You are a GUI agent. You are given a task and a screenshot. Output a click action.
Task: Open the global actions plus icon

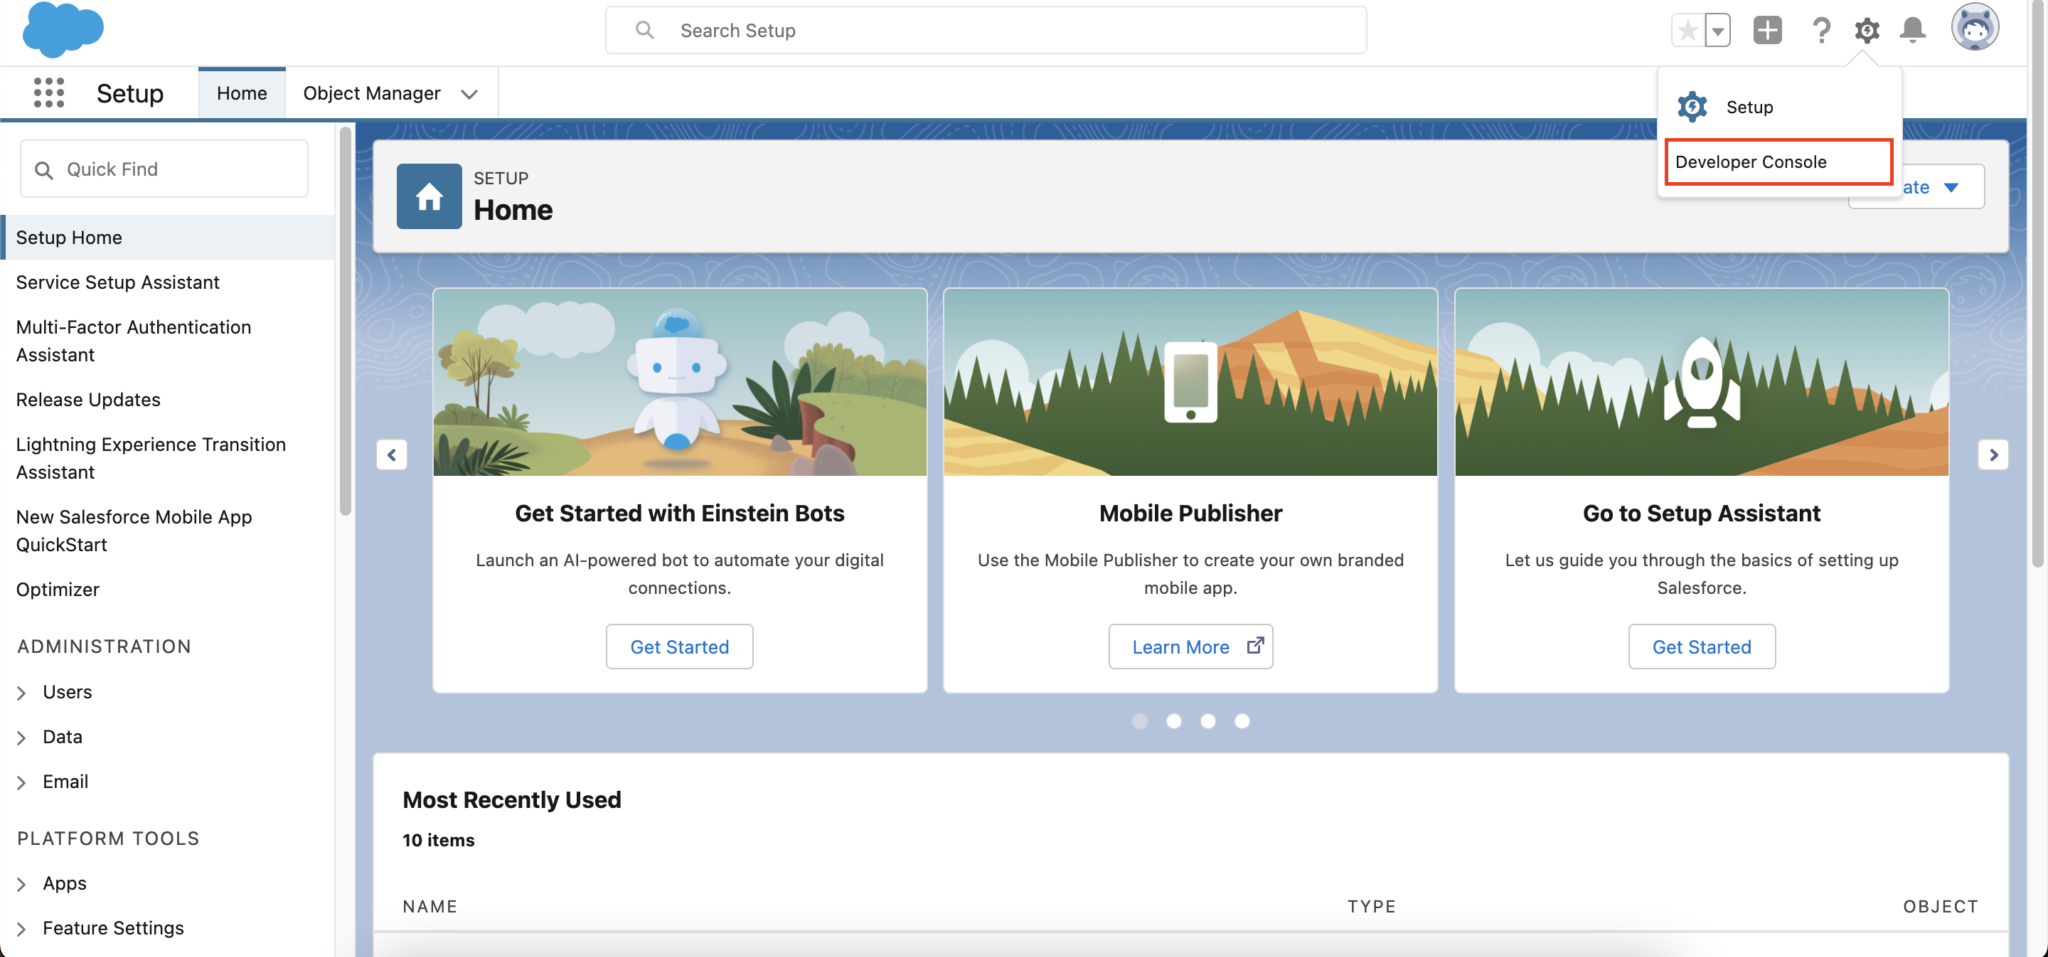coord(1767,30)
